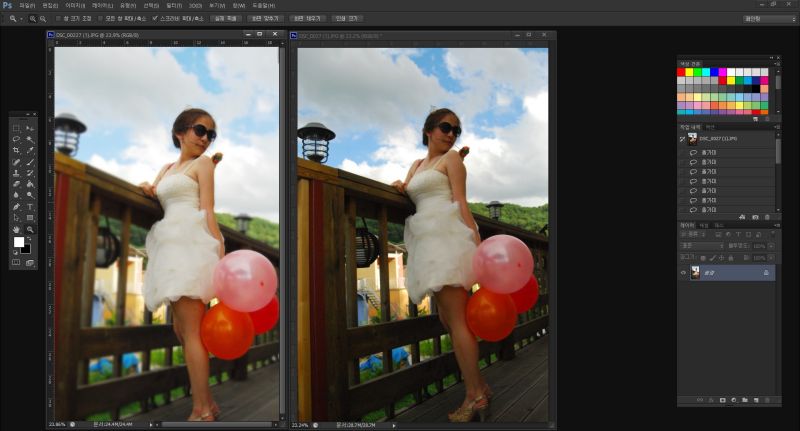Enable '창 크기 조정' checkbox

click(58, 18)
